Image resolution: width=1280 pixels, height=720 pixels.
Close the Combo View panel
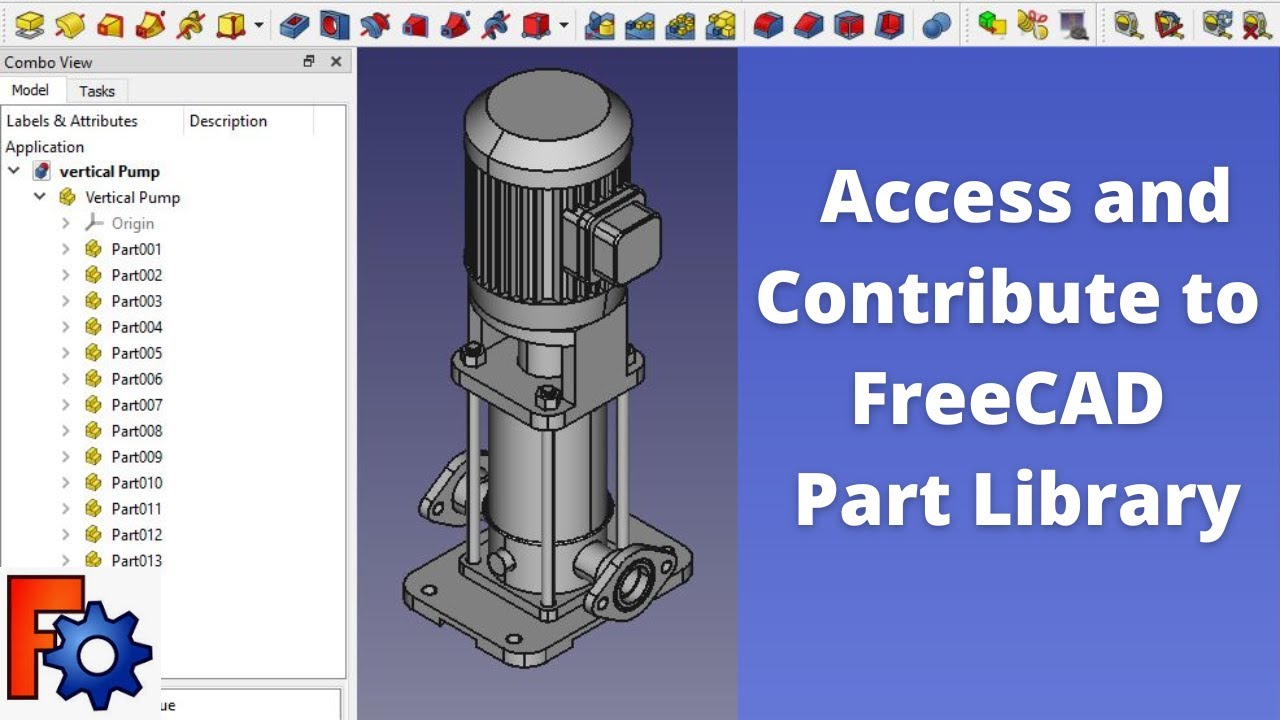point(336,62)
